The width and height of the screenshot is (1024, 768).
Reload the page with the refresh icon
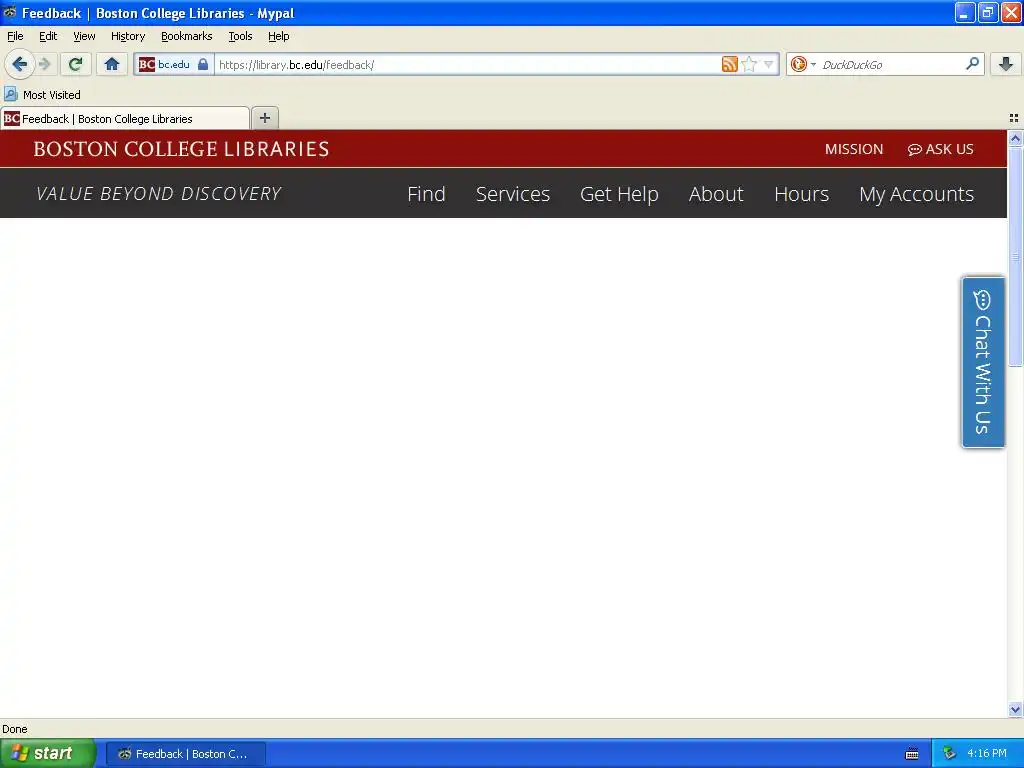tap(76, 64)
